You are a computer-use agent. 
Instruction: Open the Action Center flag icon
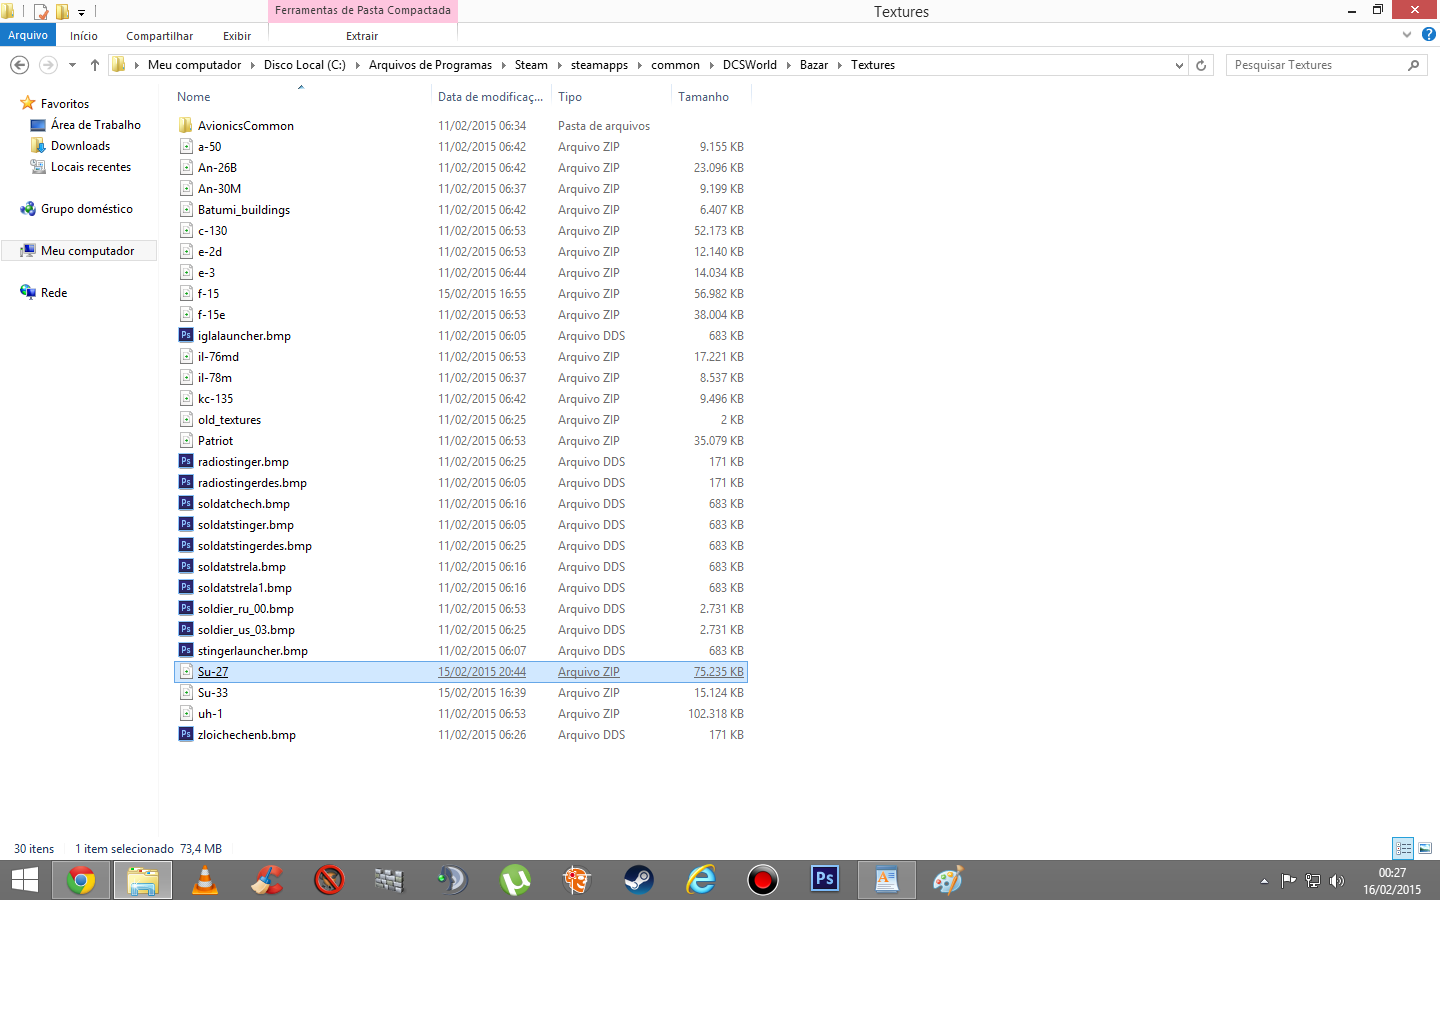[x=1289, y=881]
